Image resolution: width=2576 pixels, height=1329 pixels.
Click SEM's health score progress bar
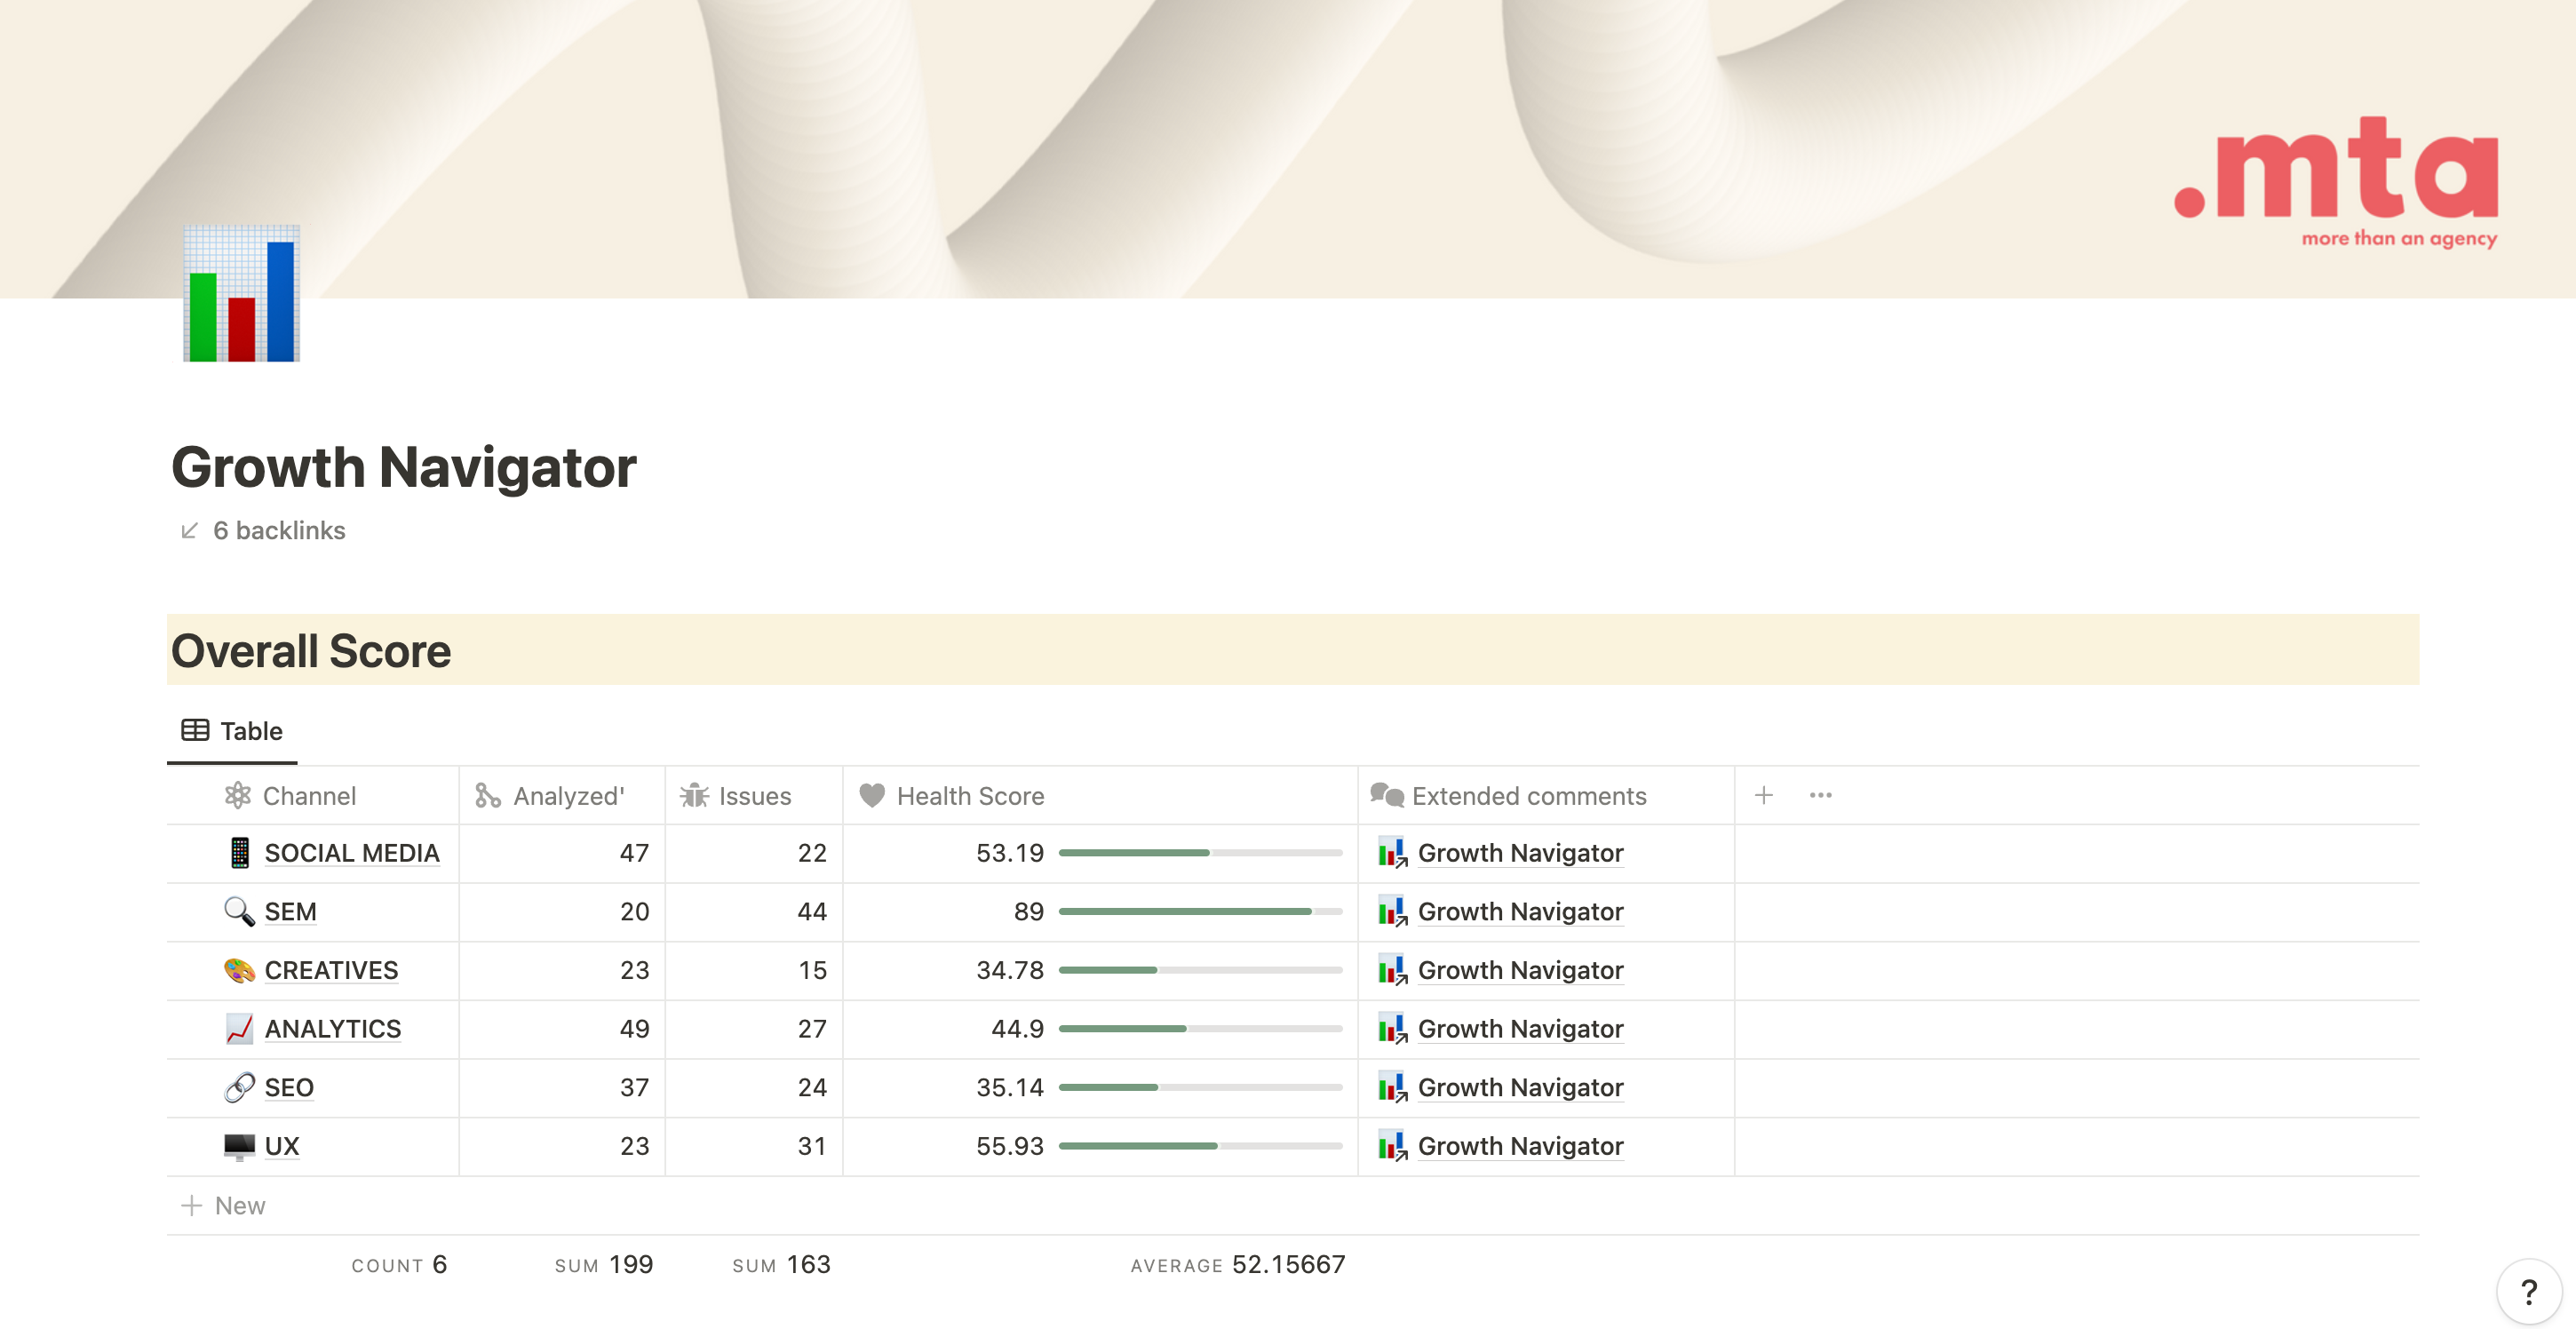pyautogui.click(x=1199, y=911)
